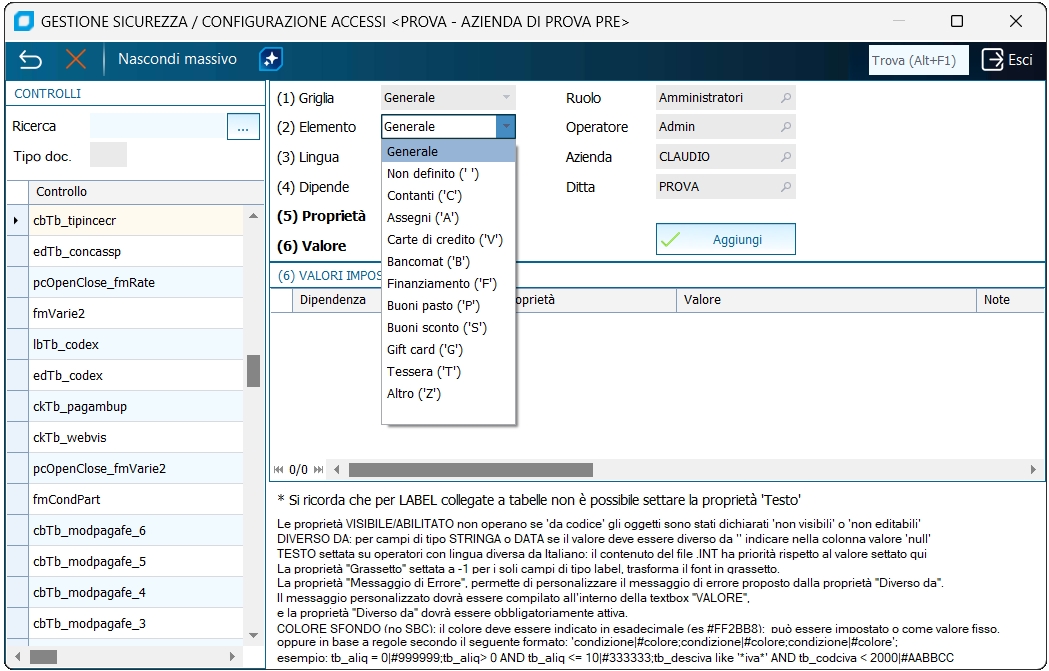Image resolution: width=1049 pixels, height=671 pixels.
Task: Choose Contanti ('C') option
Action: pos(448,196)
